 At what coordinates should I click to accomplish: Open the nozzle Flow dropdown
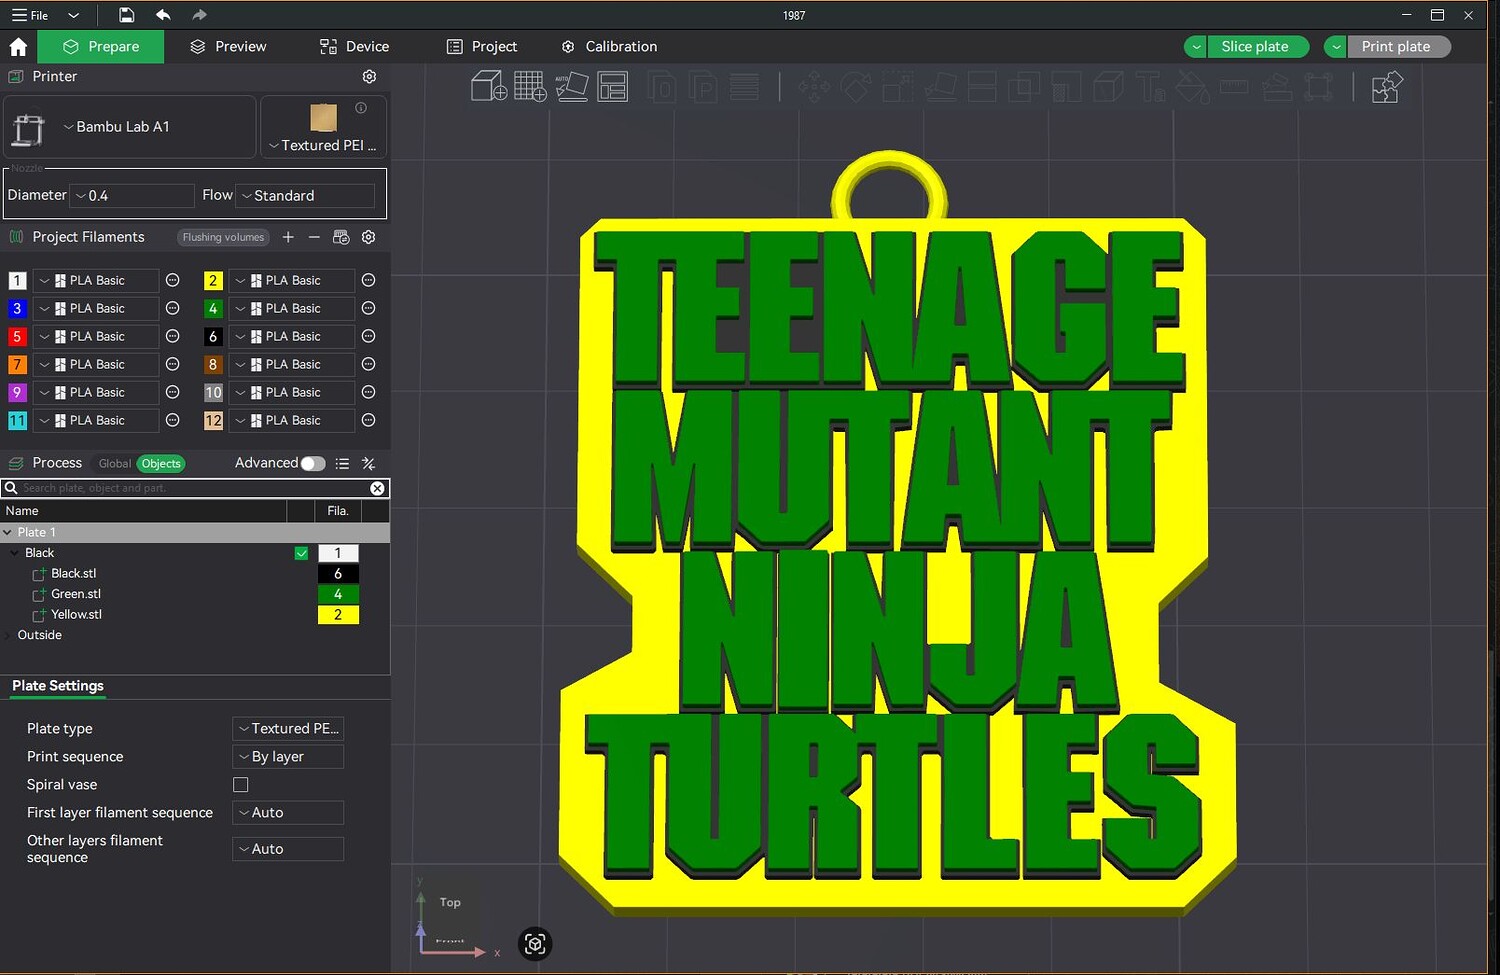(x=306, y=196)
